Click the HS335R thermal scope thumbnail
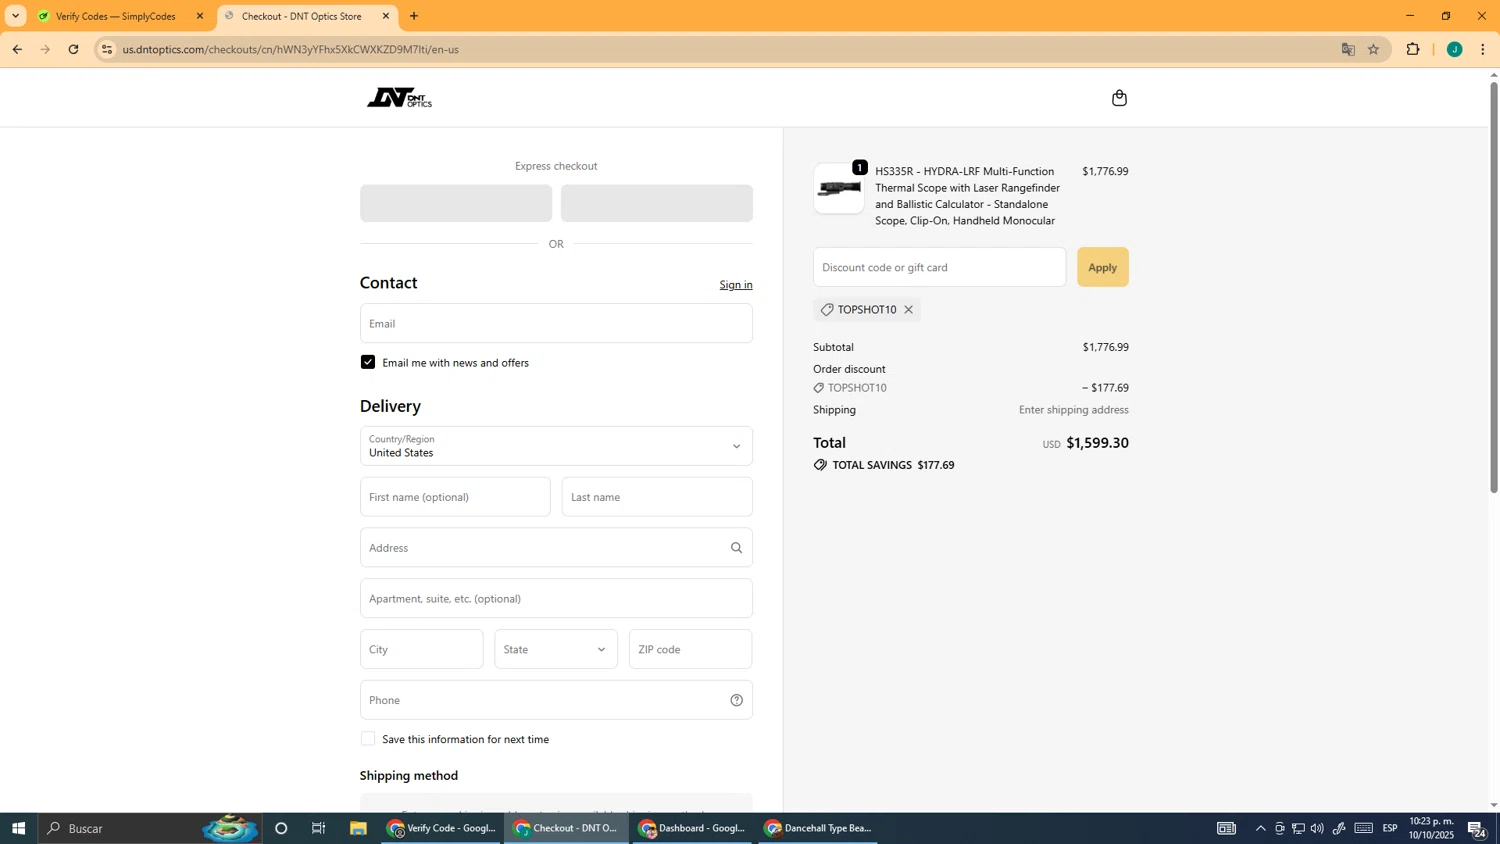1500x844 pixels. click(838, 188)
